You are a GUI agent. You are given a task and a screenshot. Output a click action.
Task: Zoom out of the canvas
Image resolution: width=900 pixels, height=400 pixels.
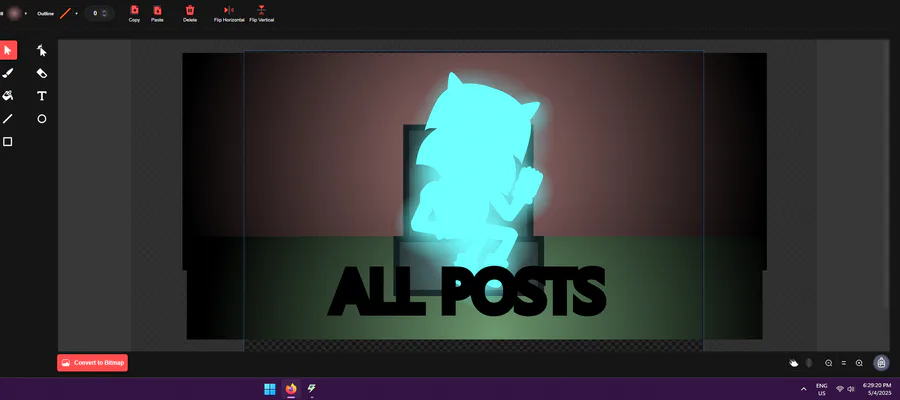[x=829, y=363]
